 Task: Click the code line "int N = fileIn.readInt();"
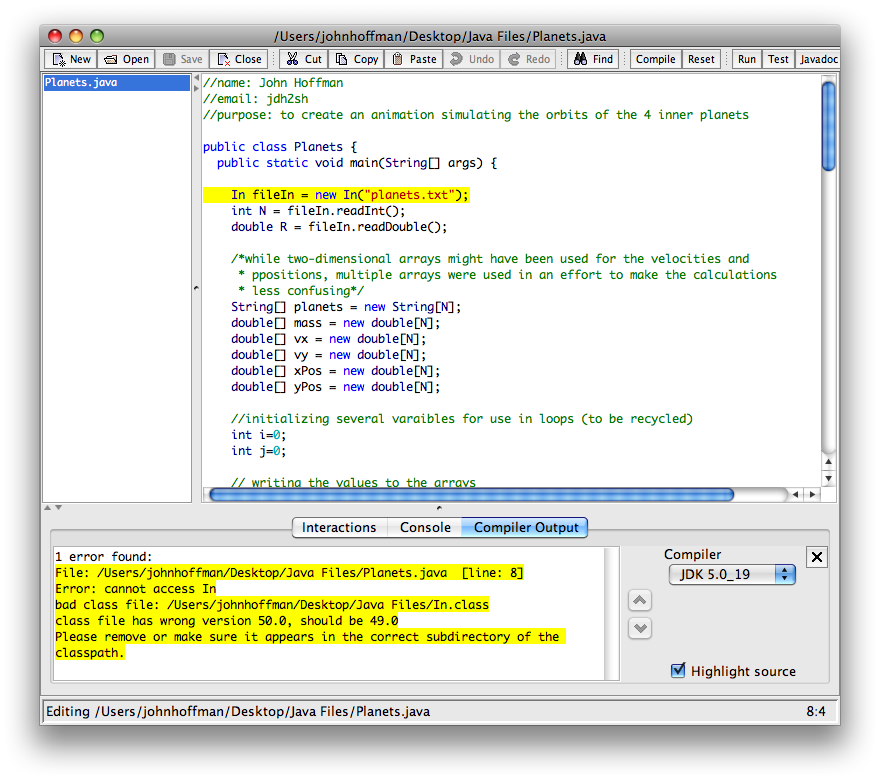pos(318,211)
